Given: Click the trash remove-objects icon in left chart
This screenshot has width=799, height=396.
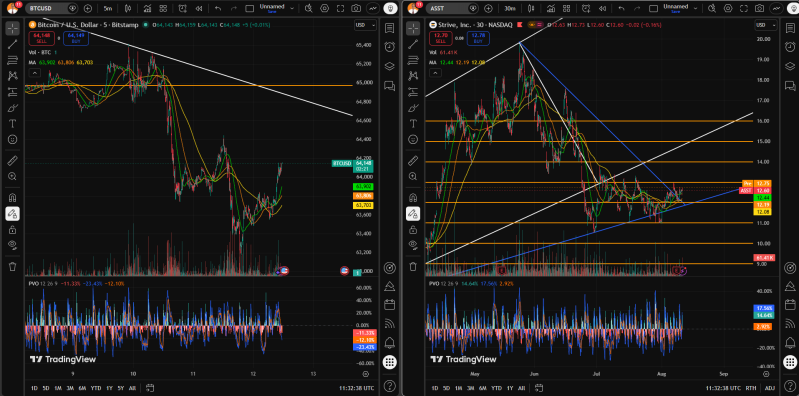Looking at the screenshot, I should [x=12, y=266].
